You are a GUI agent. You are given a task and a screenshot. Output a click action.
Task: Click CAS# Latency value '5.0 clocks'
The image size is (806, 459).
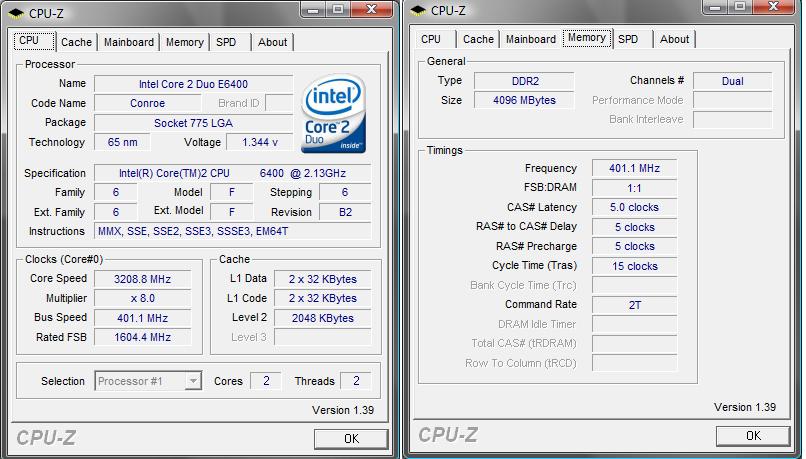[634, 207]
